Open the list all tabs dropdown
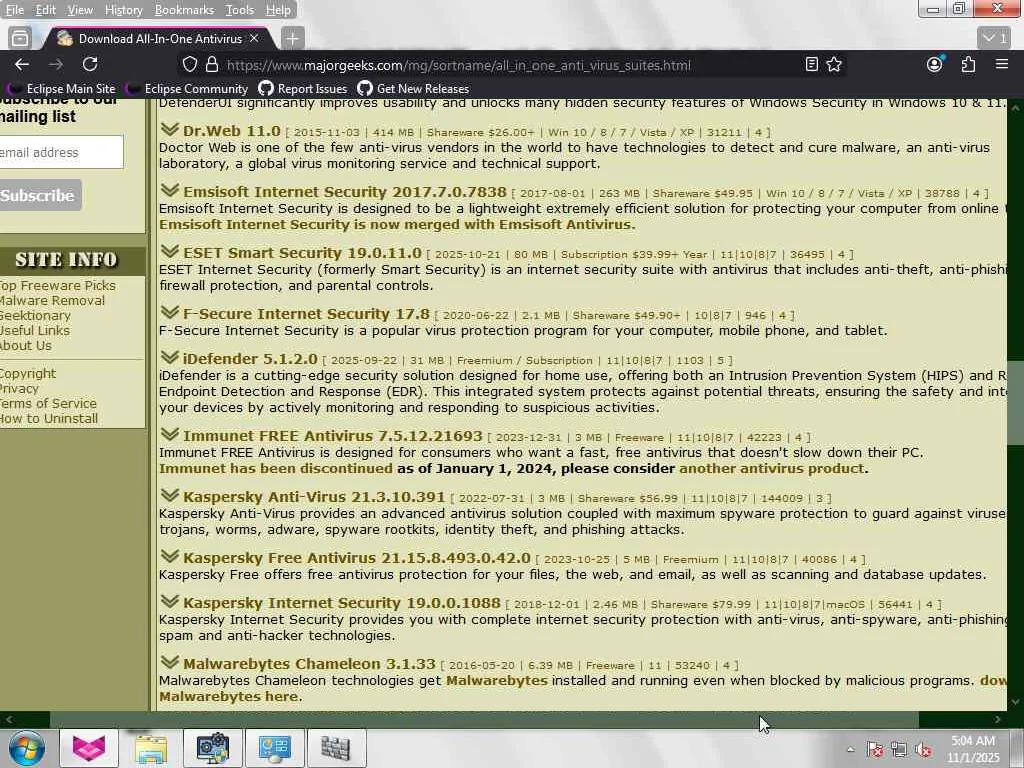Viewport: 1024px width, 768px height. (995, 39)
